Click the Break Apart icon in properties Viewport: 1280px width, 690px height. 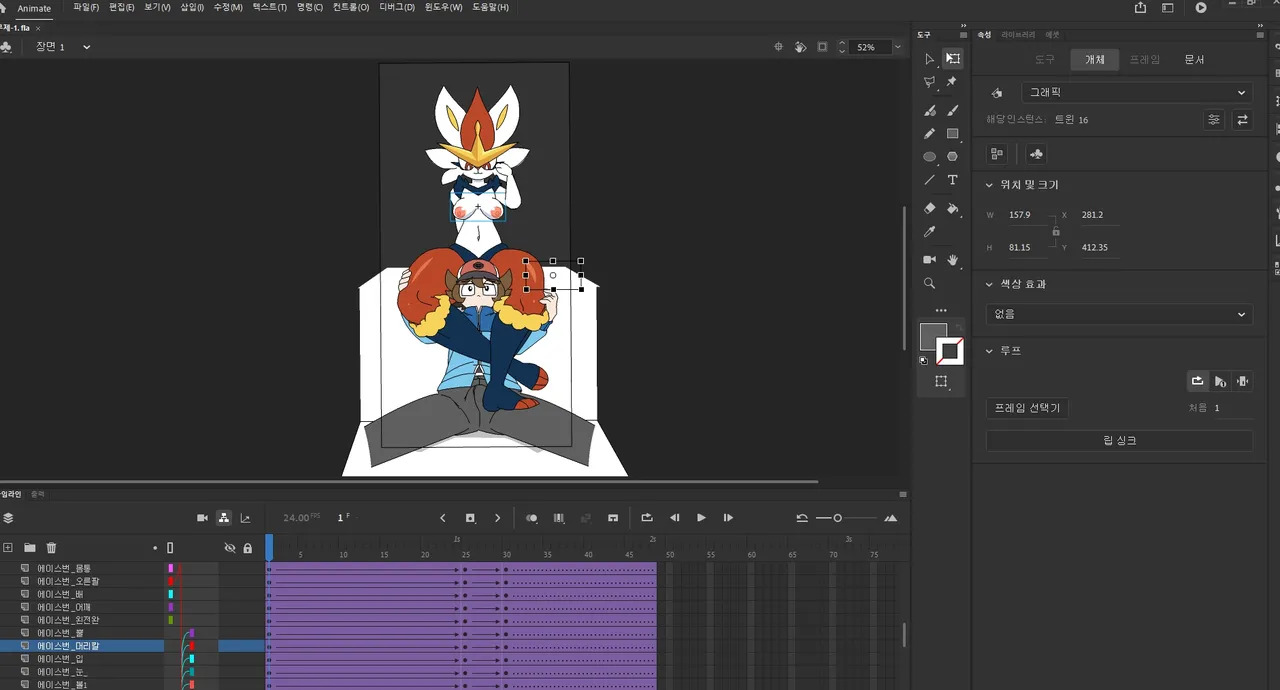pos(997,154)
